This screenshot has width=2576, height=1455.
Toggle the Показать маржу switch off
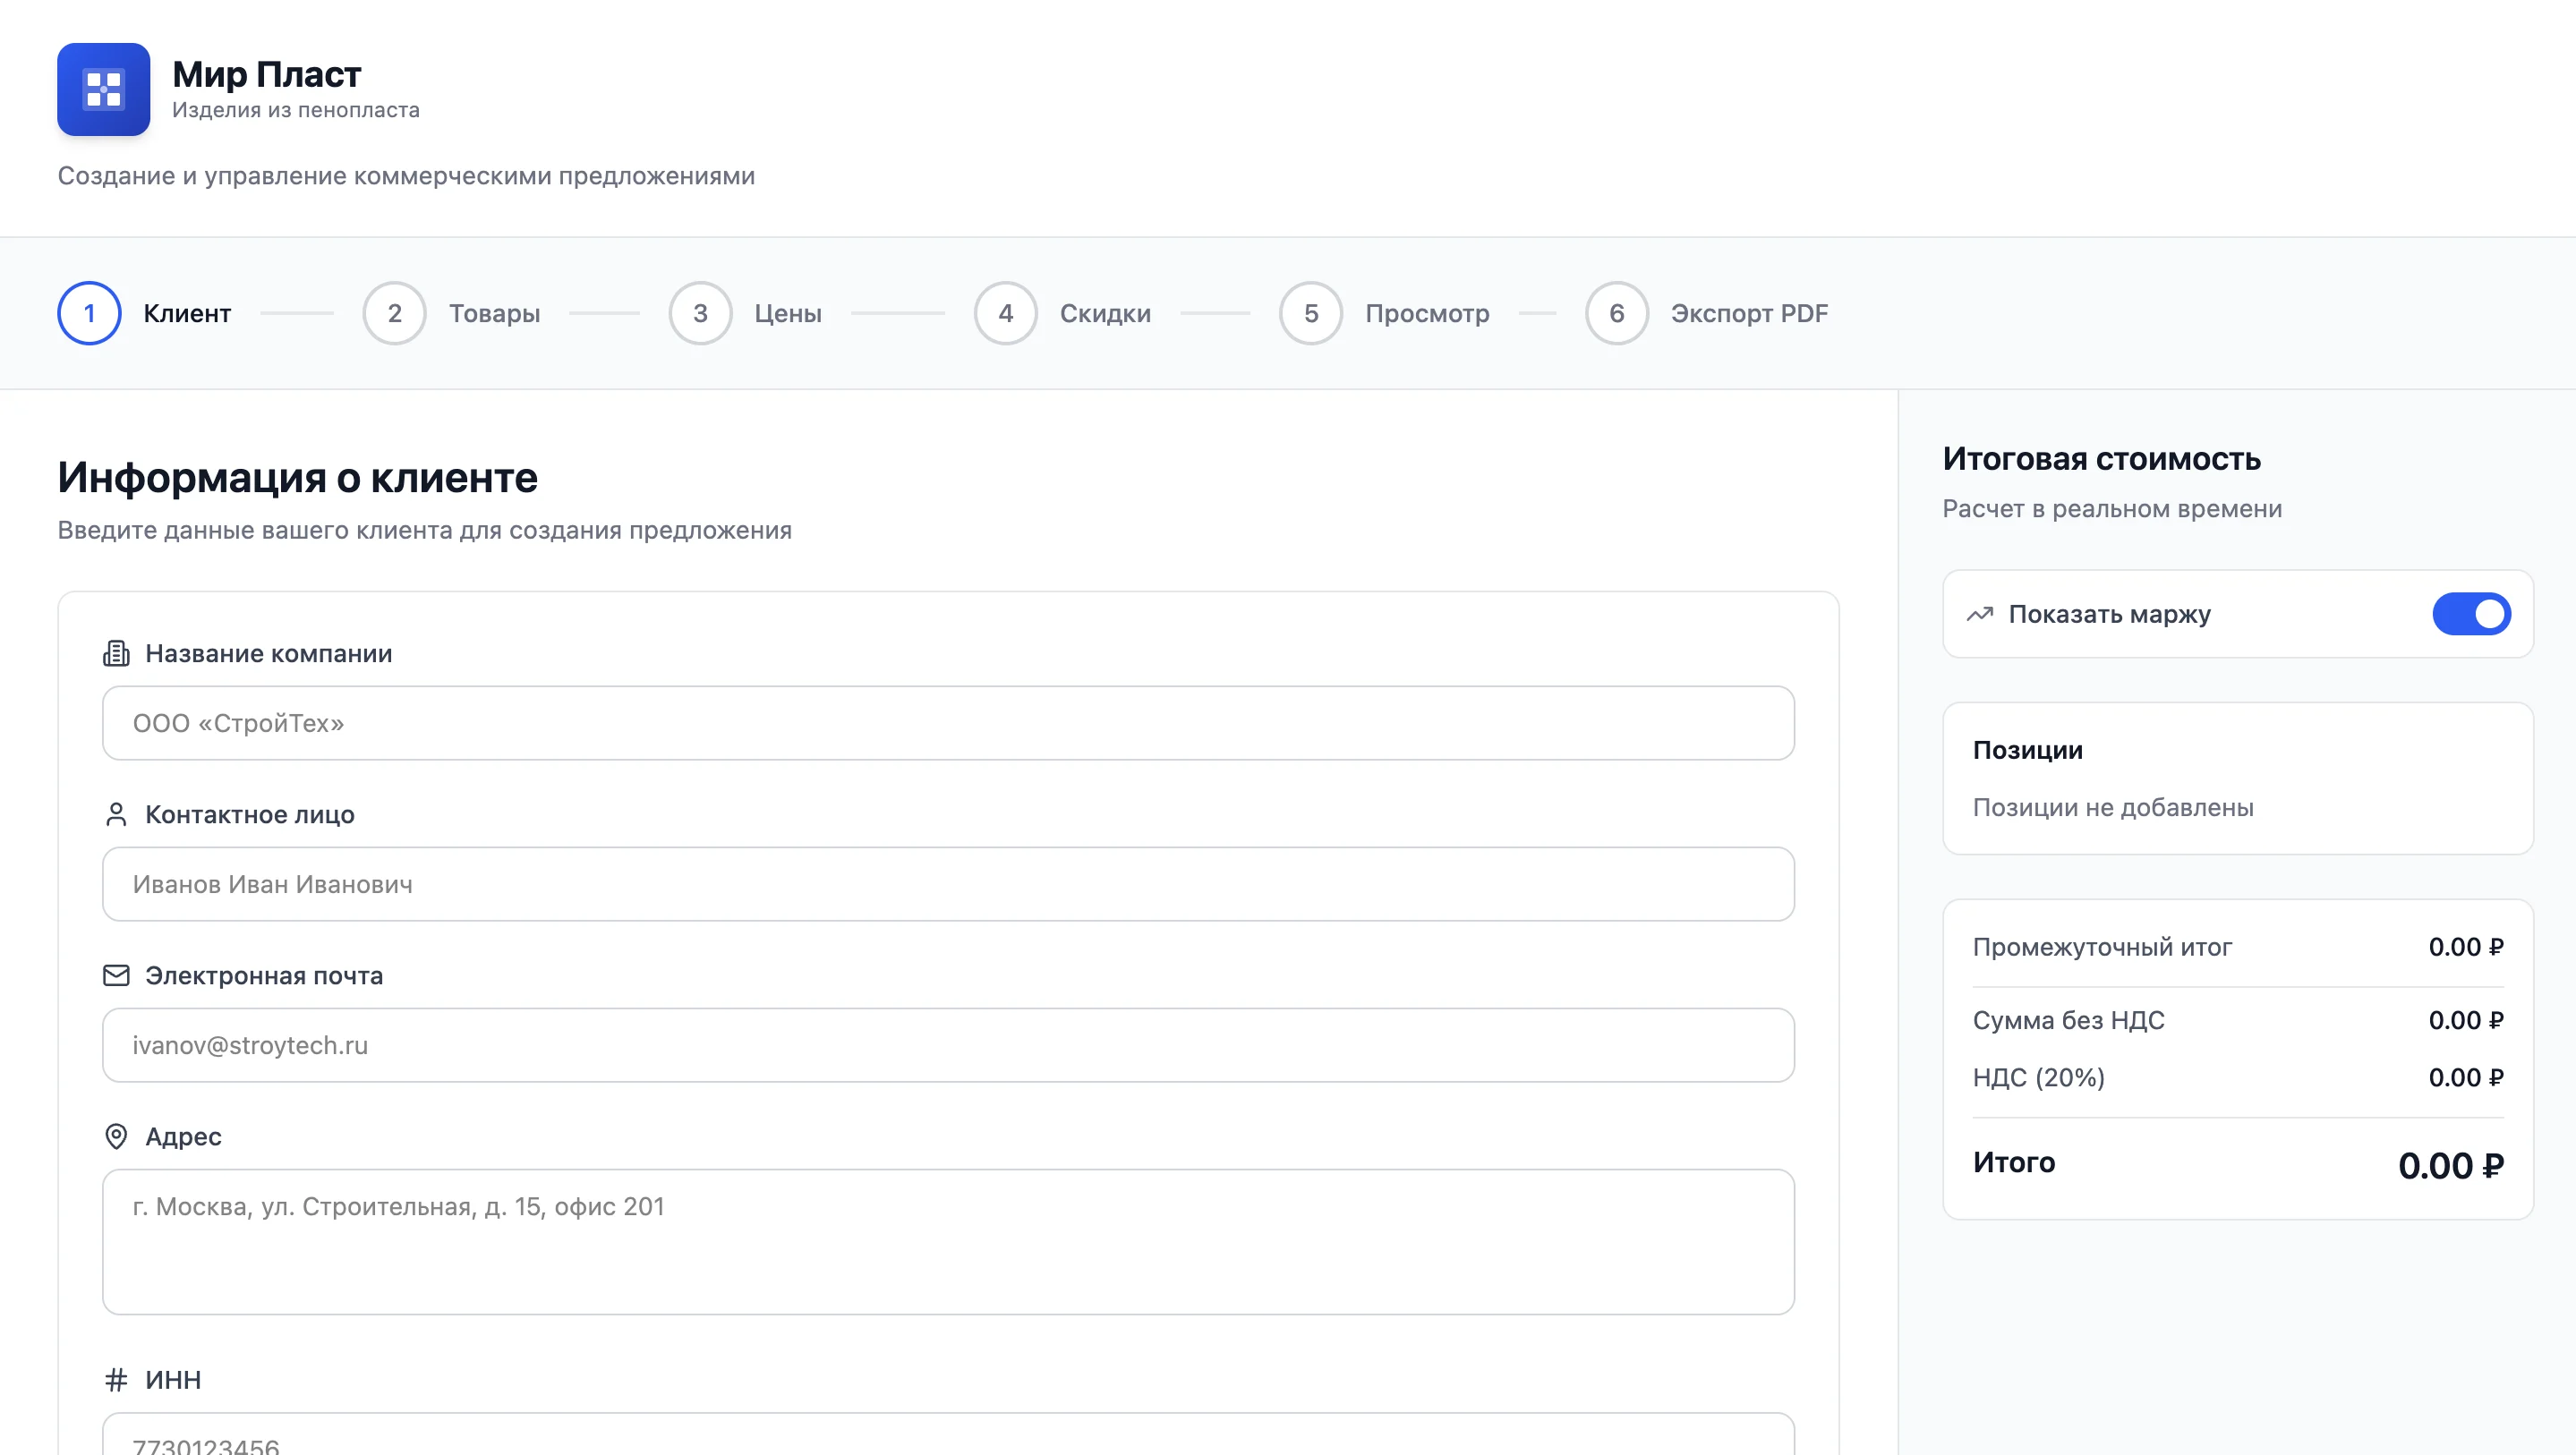point(2470,614)
